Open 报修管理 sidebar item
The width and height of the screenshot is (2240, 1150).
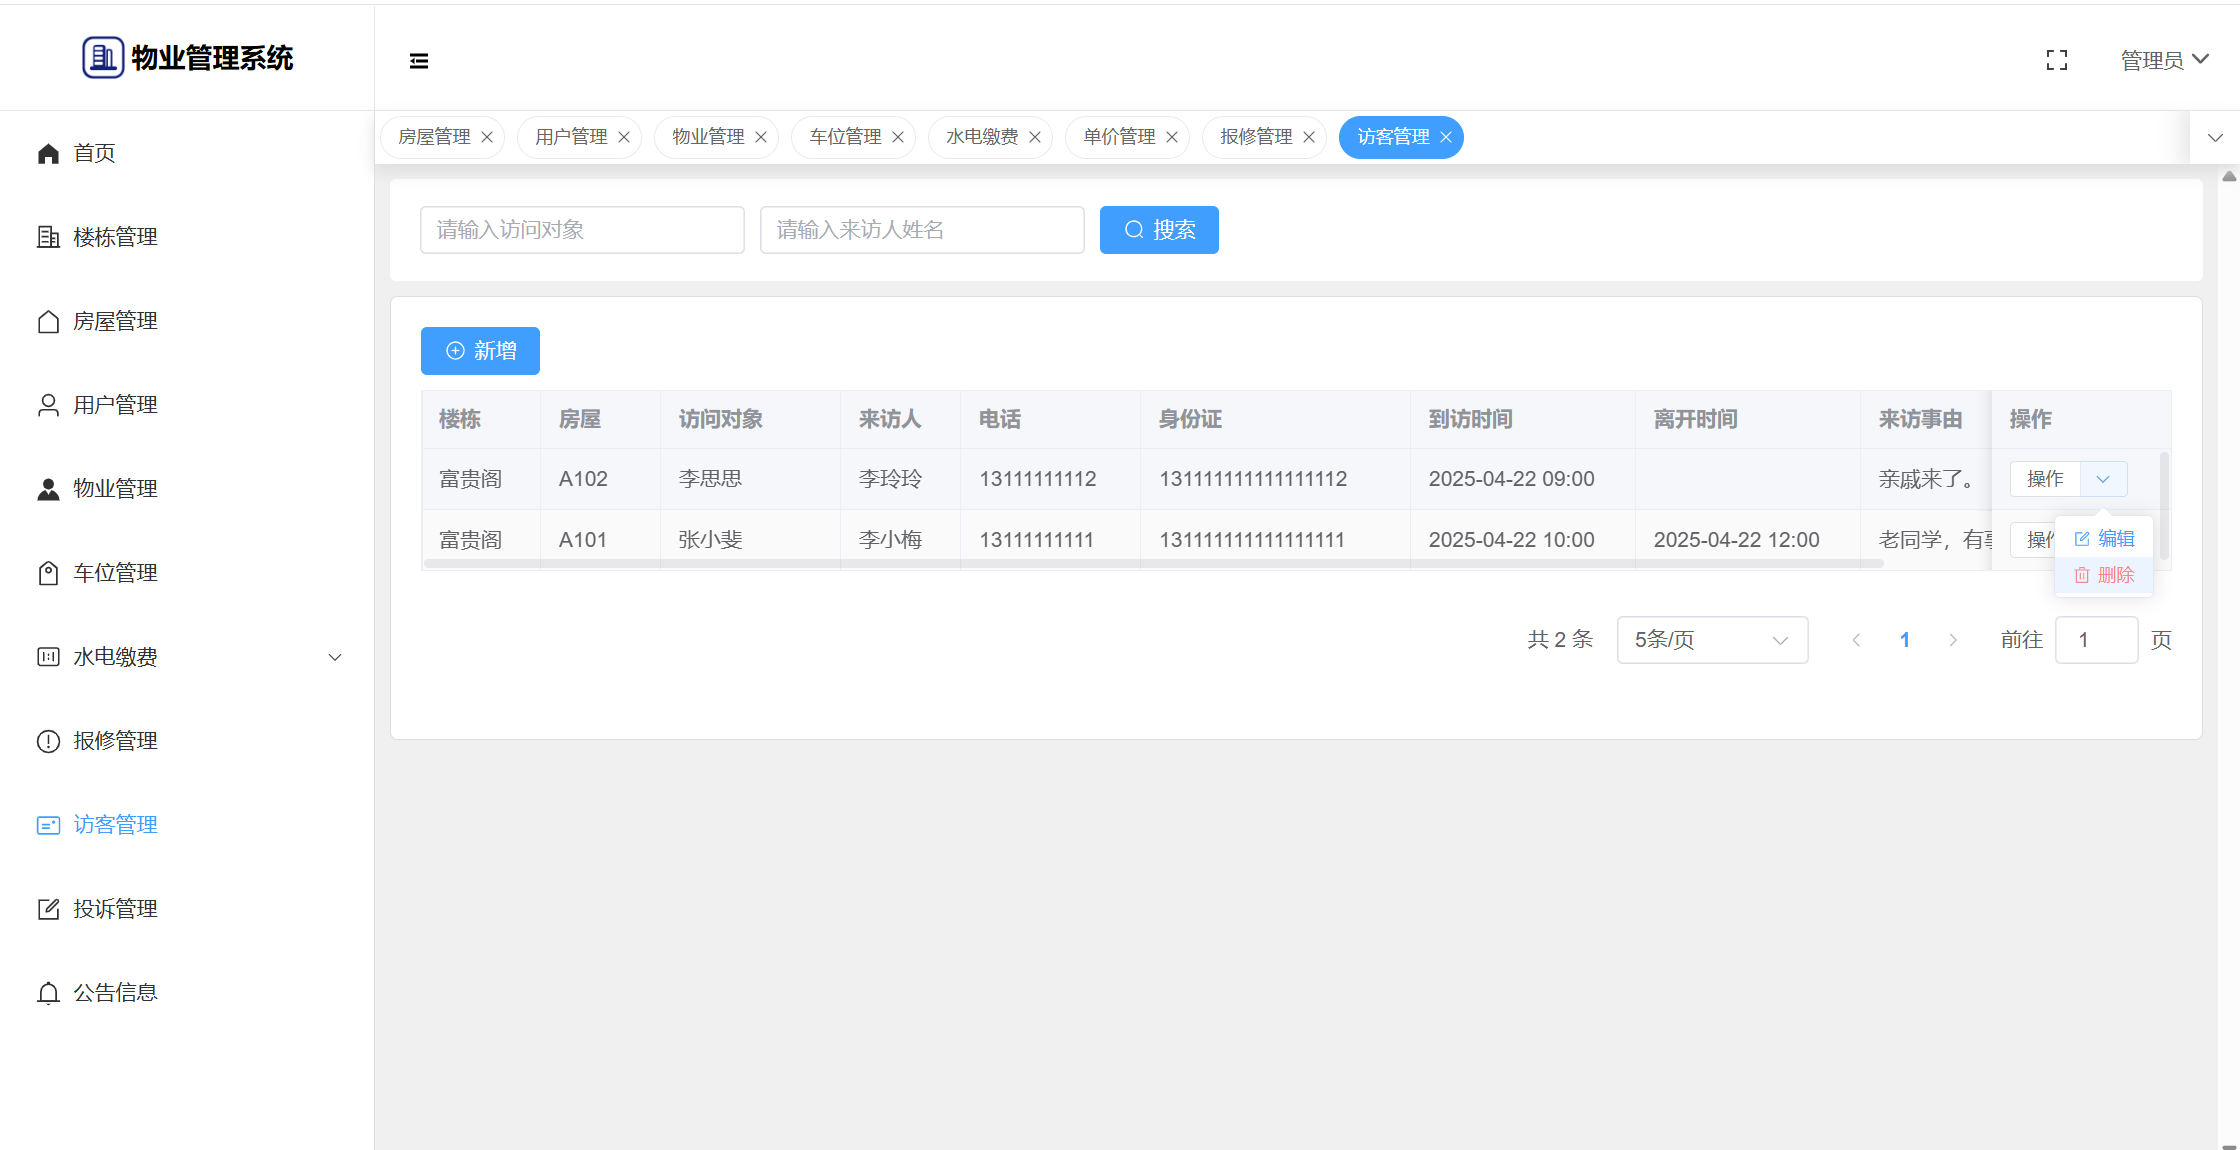pyautogui.click(x=115, y=741)
